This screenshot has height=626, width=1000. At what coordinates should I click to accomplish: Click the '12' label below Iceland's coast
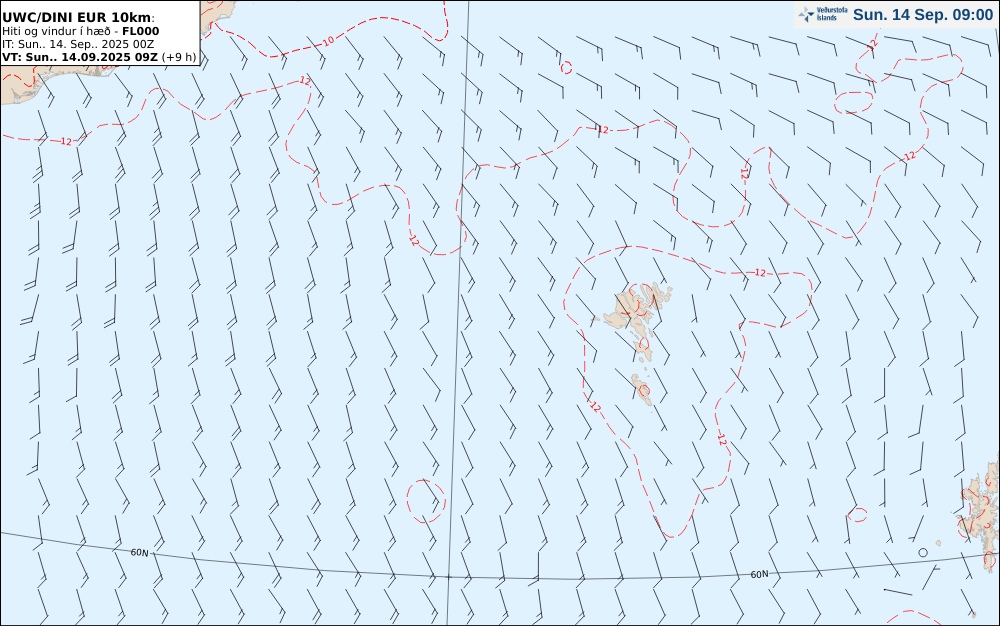pyautogui.click(x=66, y=141)
